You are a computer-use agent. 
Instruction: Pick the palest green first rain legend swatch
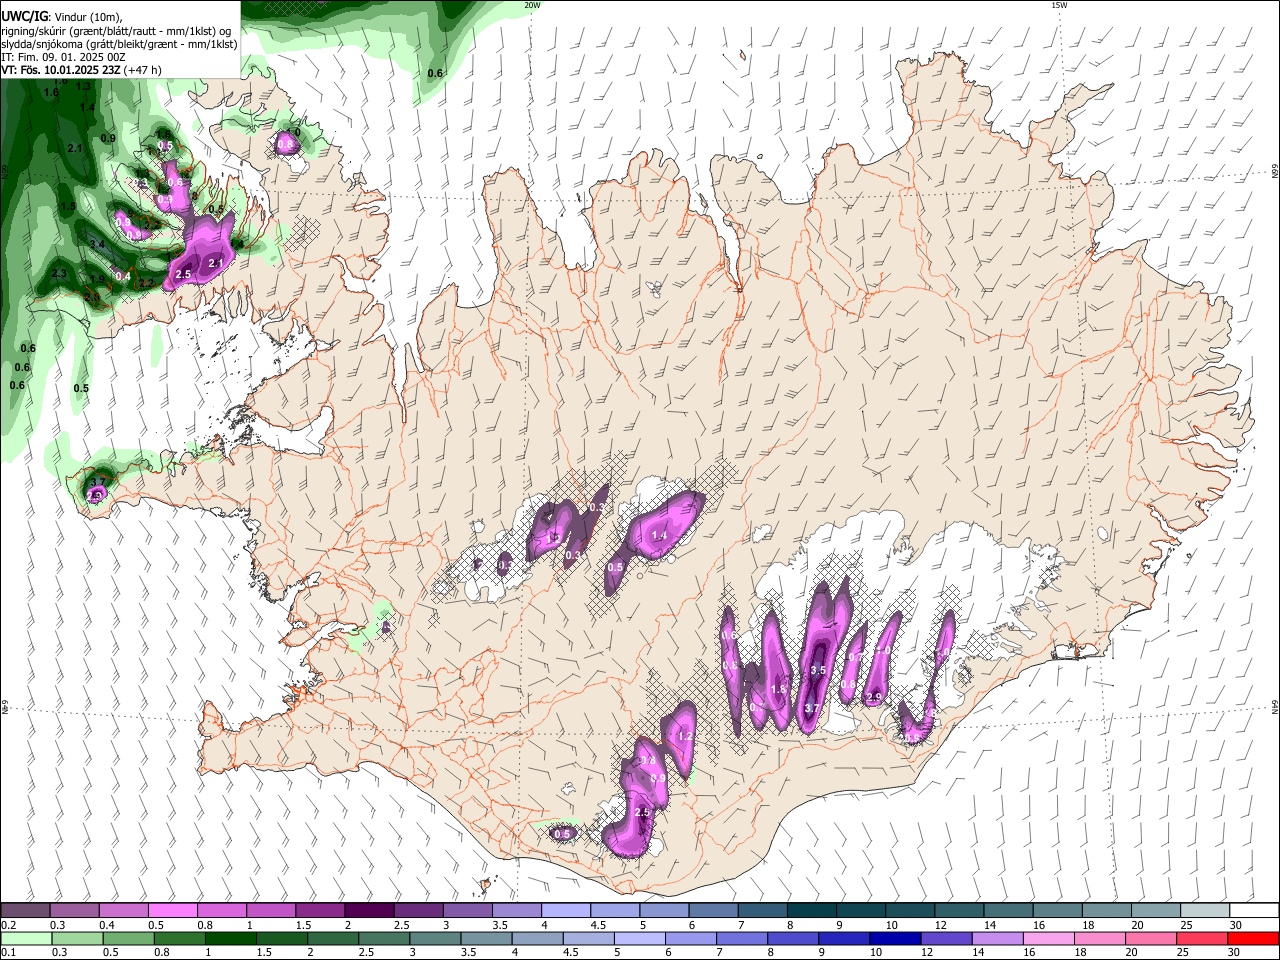click(x=26, y=939)
